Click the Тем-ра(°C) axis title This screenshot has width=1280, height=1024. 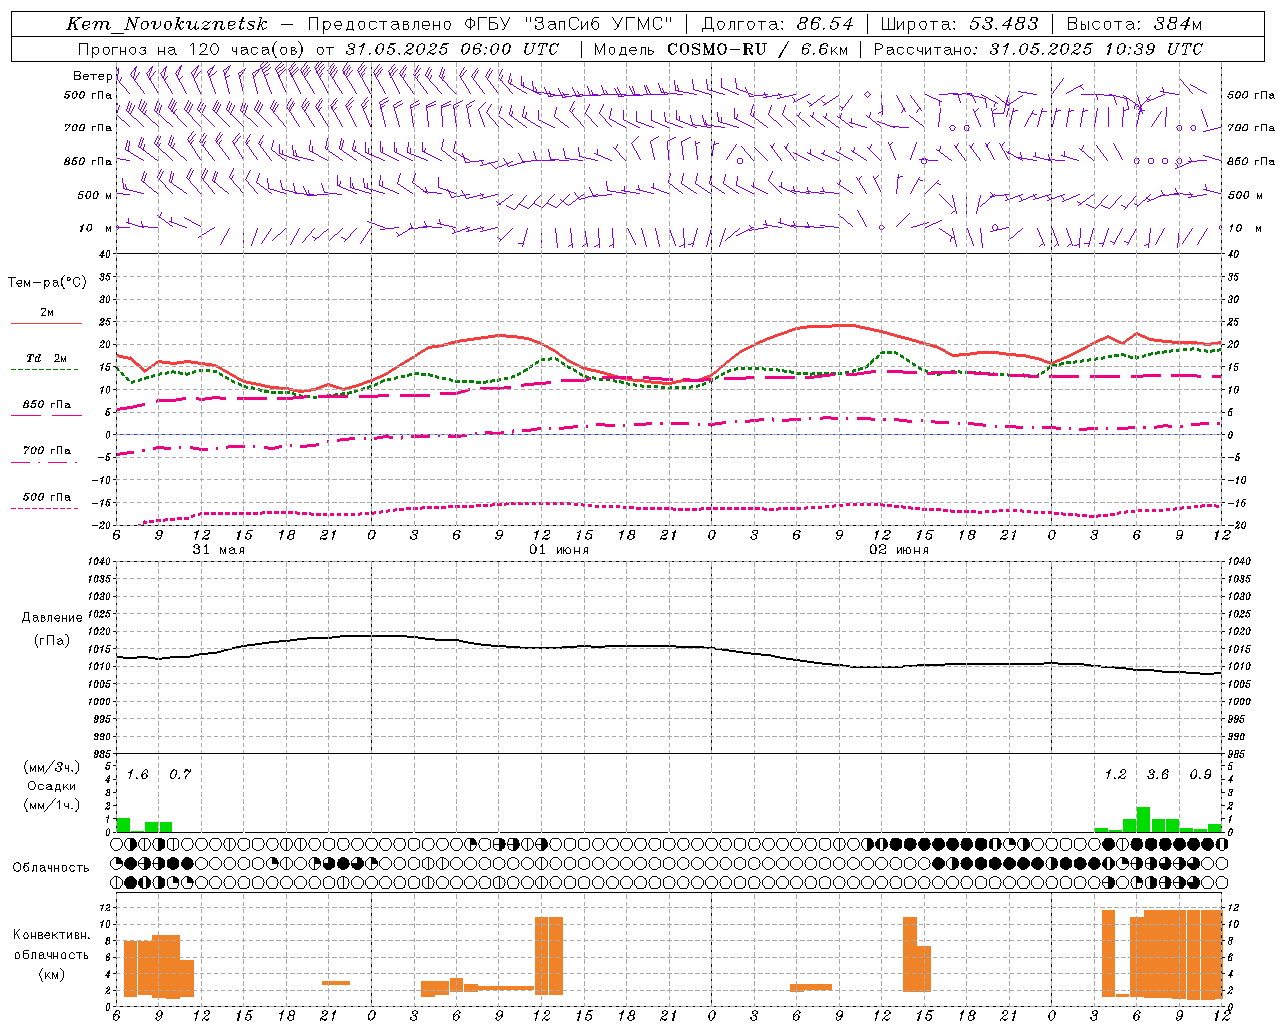pos(47,283)
